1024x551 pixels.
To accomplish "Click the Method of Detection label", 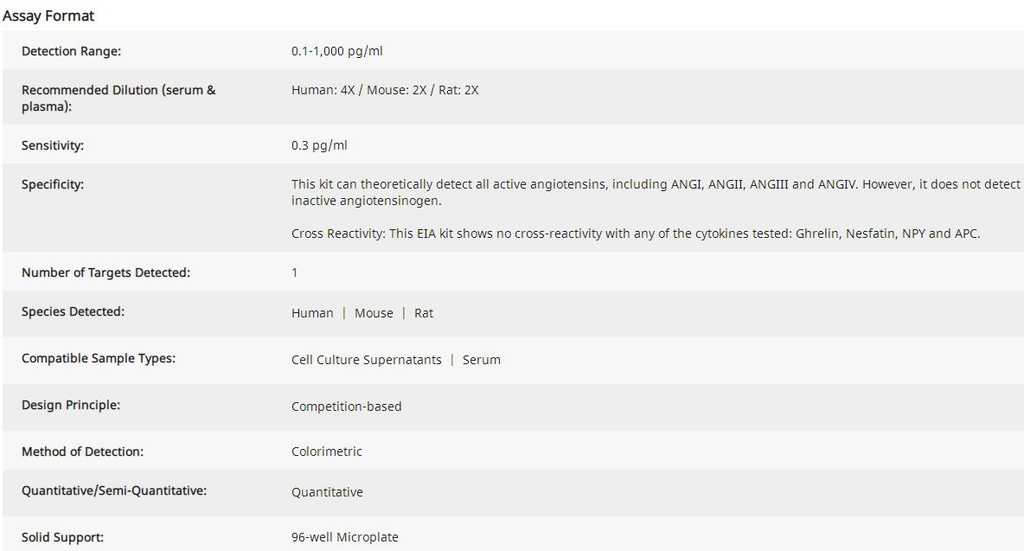I will pyautogui.click(x=82, y=452).
